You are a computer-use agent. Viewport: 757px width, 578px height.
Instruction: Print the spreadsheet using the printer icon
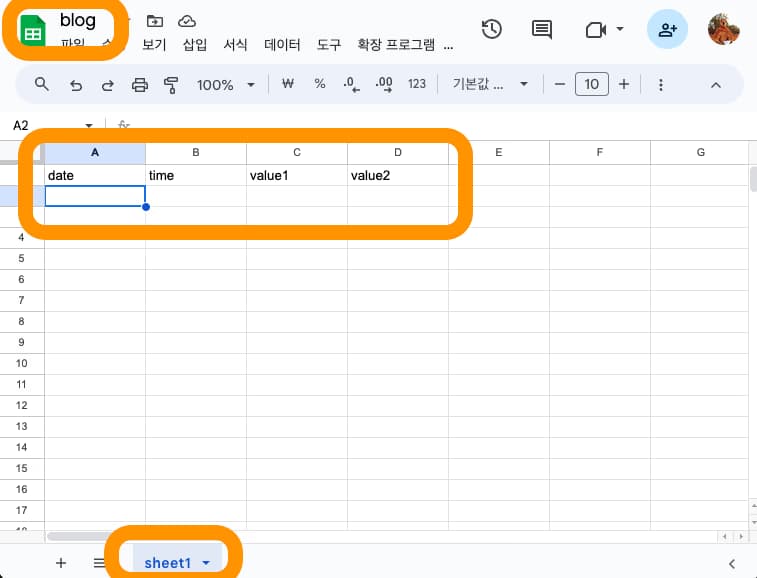(140, 85)
